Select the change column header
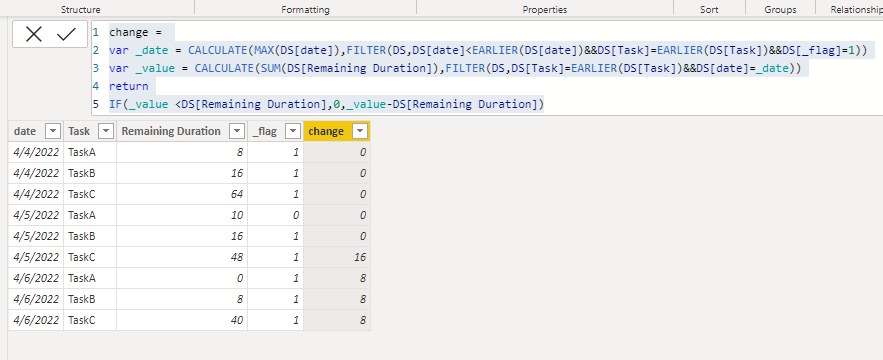This screenshot has width=883, height=360. (337, 131)
